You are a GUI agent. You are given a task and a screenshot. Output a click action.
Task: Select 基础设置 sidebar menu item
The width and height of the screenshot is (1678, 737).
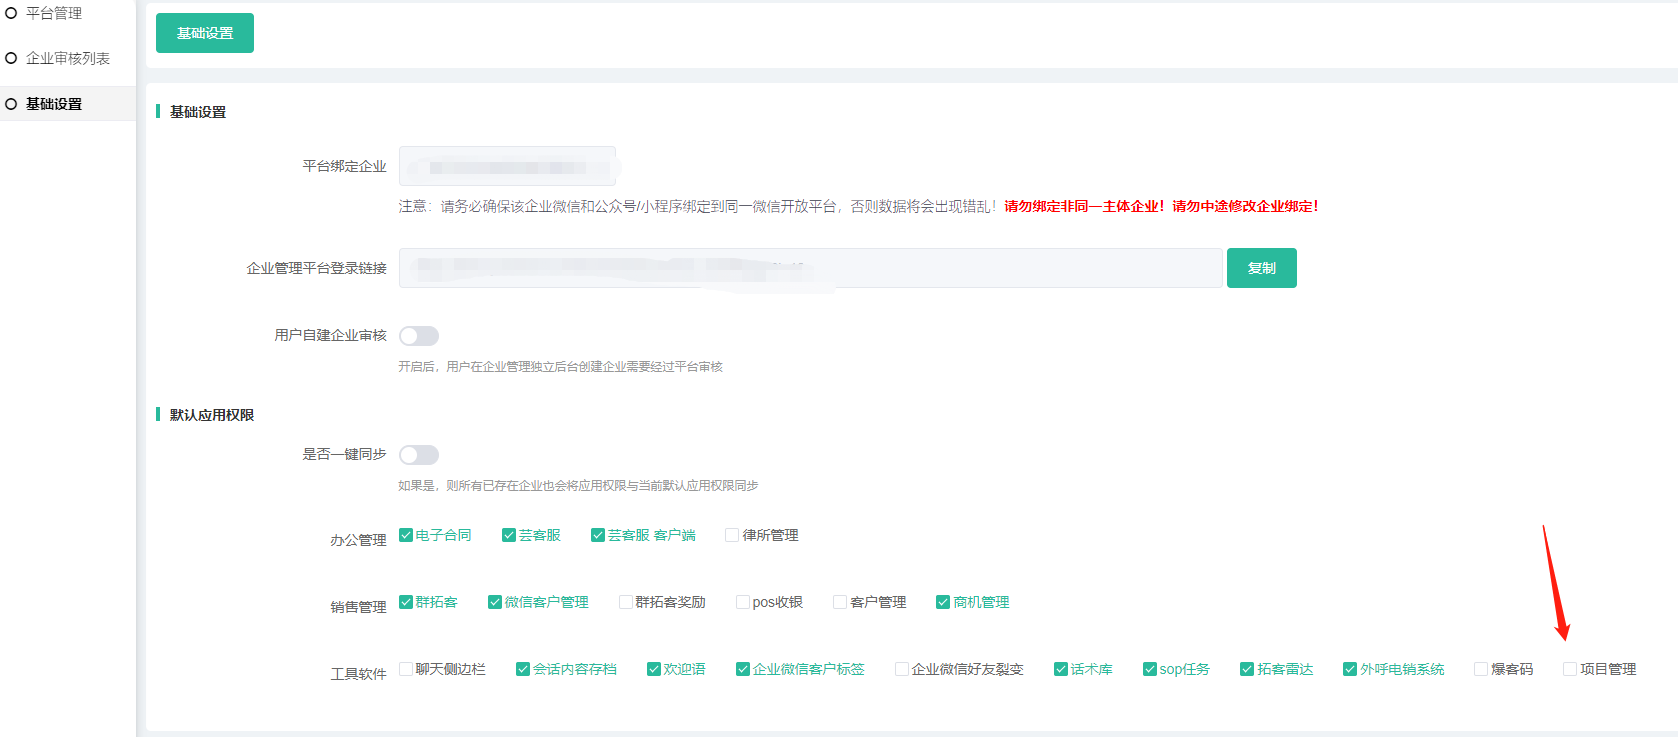pos(54,104)
